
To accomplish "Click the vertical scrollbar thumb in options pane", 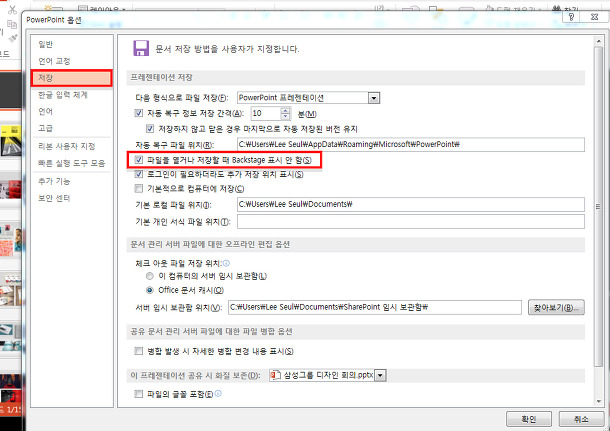I will pyautogui.click(x=598, y=206).
